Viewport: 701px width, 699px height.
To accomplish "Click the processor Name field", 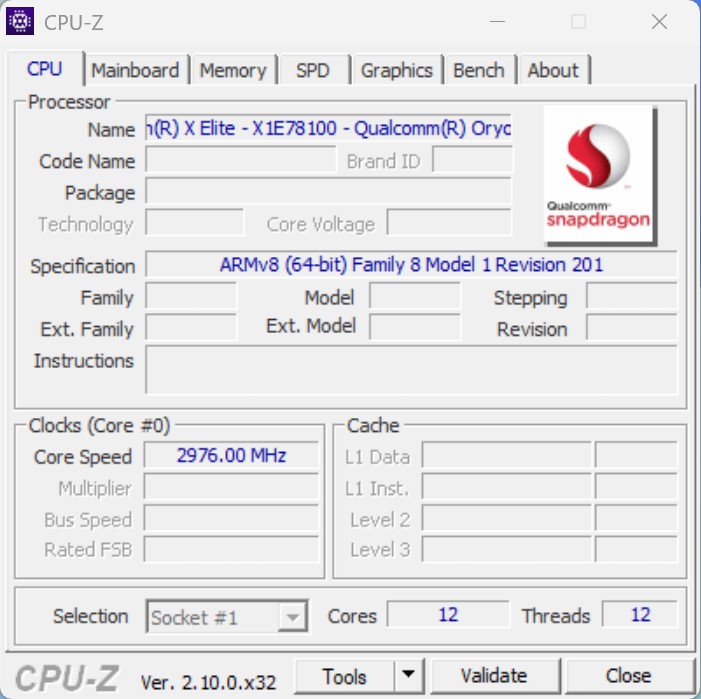I will click(329, 128).
